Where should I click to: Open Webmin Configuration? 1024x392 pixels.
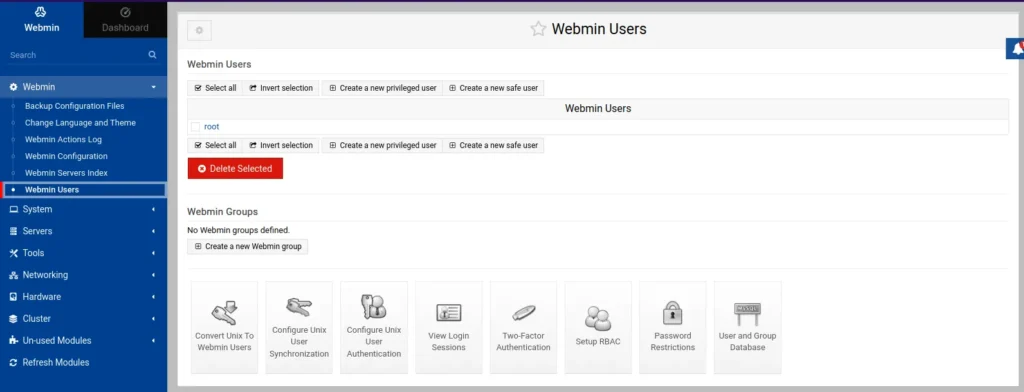pos(66,156)
